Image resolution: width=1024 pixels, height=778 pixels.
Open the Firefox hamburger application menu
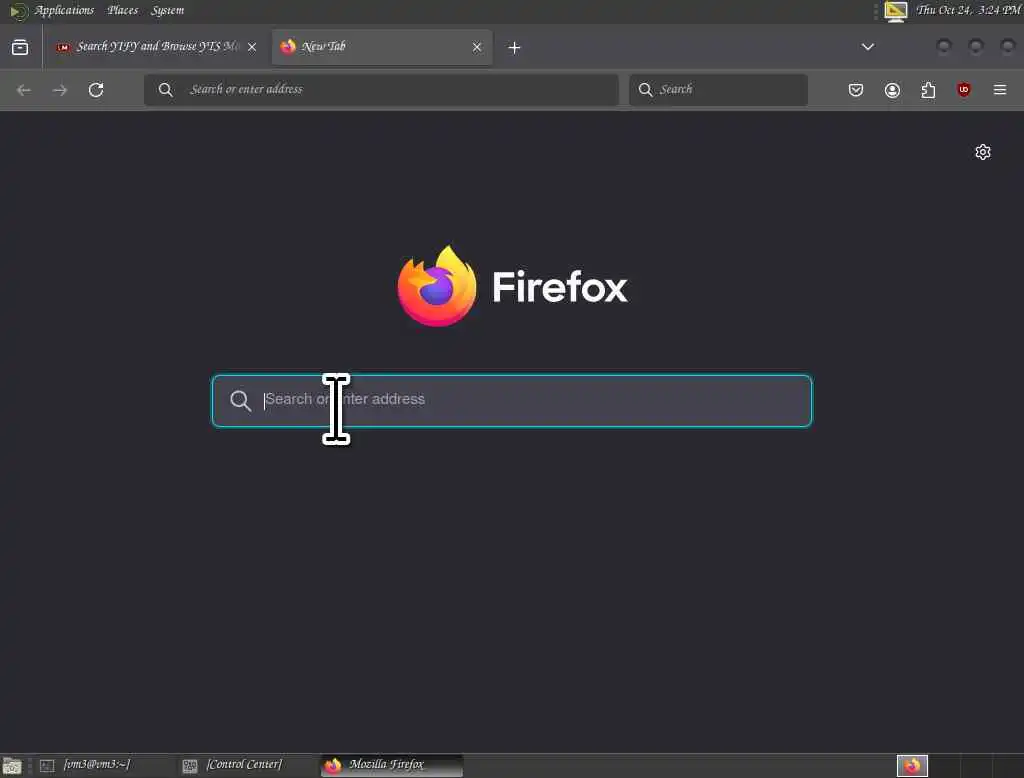(1000, 89)
